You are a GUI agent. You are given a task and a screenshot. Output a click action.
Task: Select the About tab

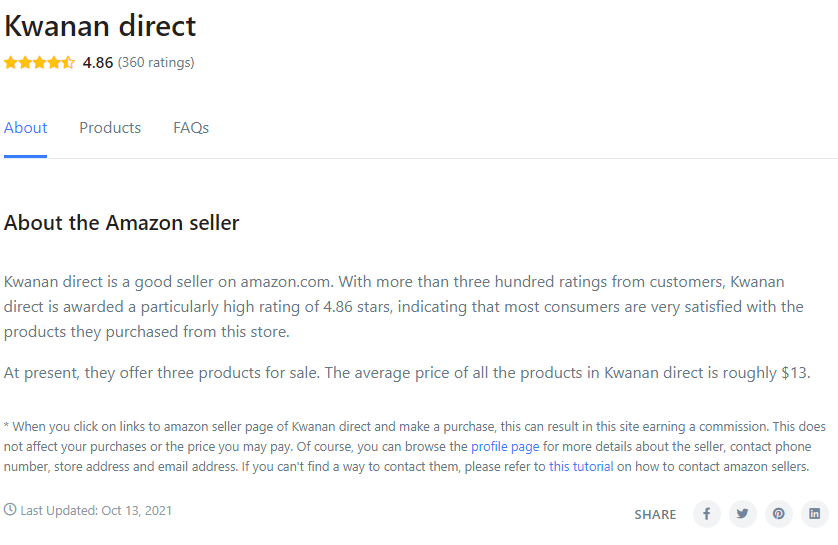pos(25,128)
